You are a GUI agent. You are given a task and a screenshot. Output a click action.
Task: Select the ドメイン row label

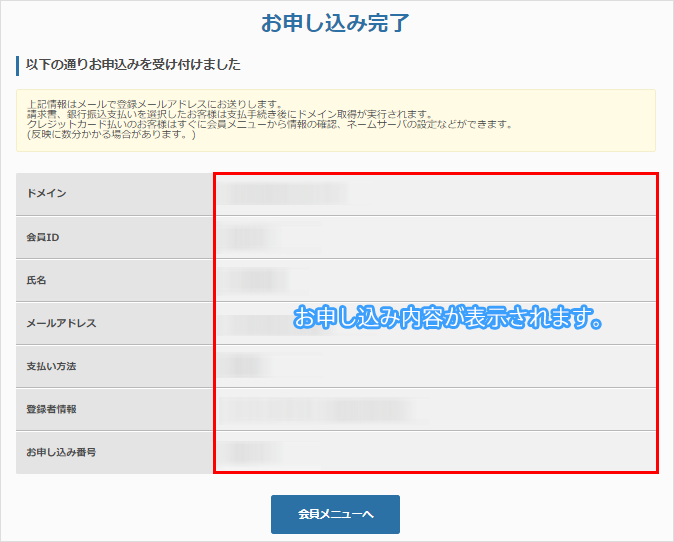[46, 193]
